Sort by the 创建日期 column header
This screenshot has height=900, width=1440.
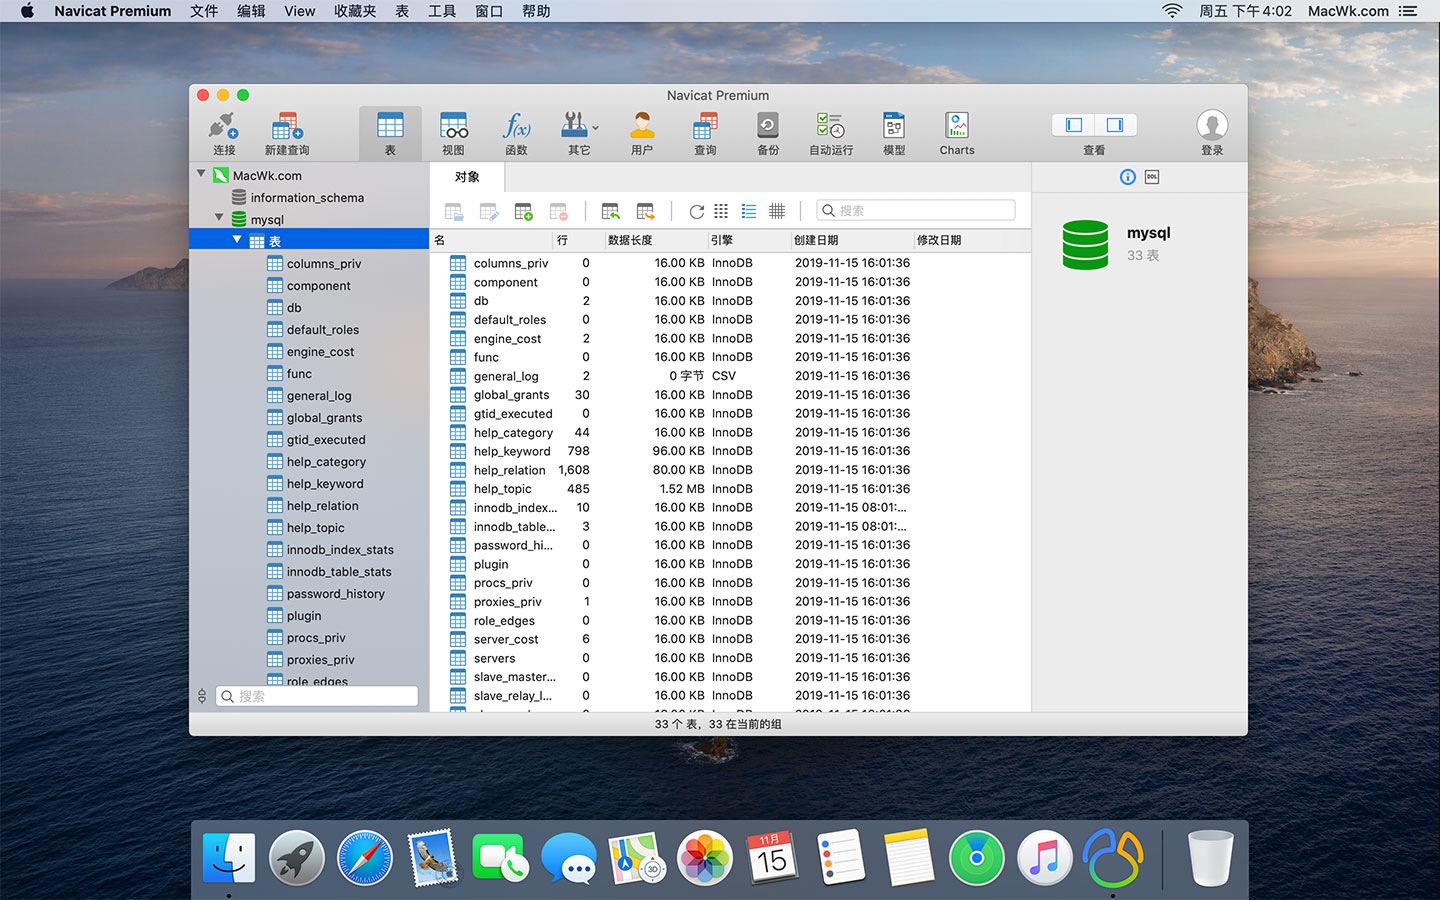(851, 240)
